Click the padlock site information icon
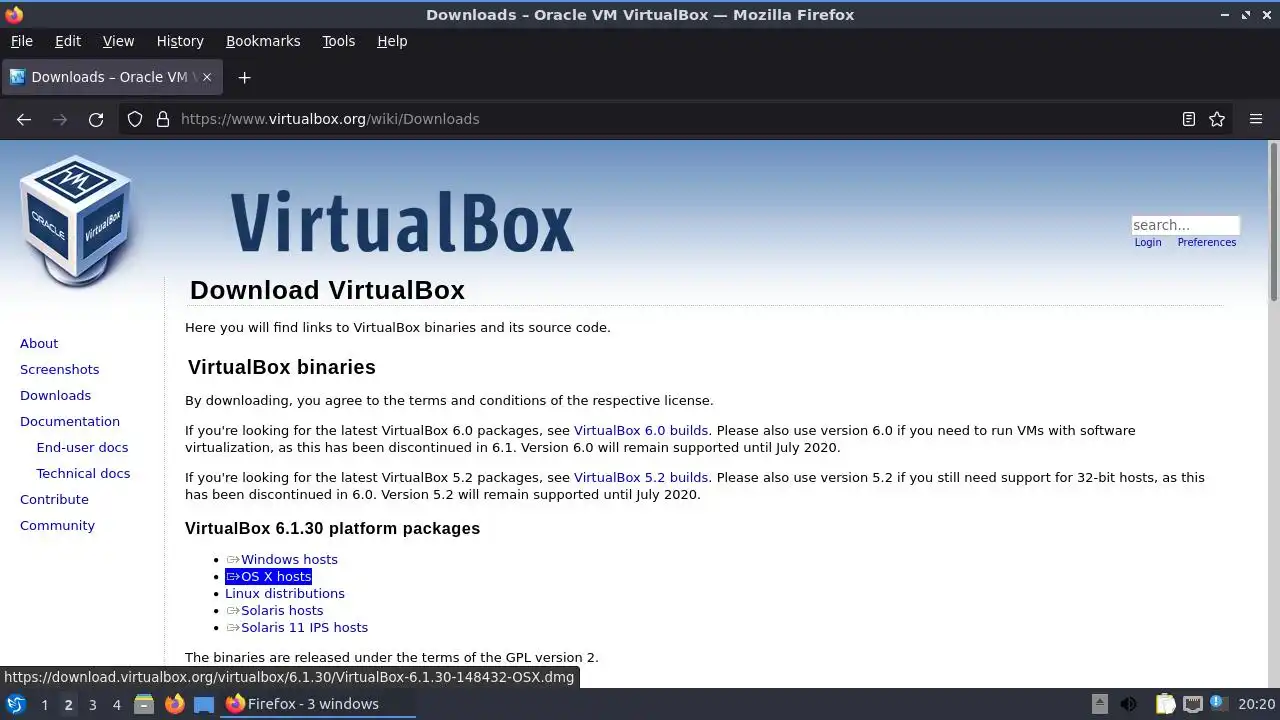This screenshot has width=1280, height=720. pyautogui.click(x=163, y=119)
